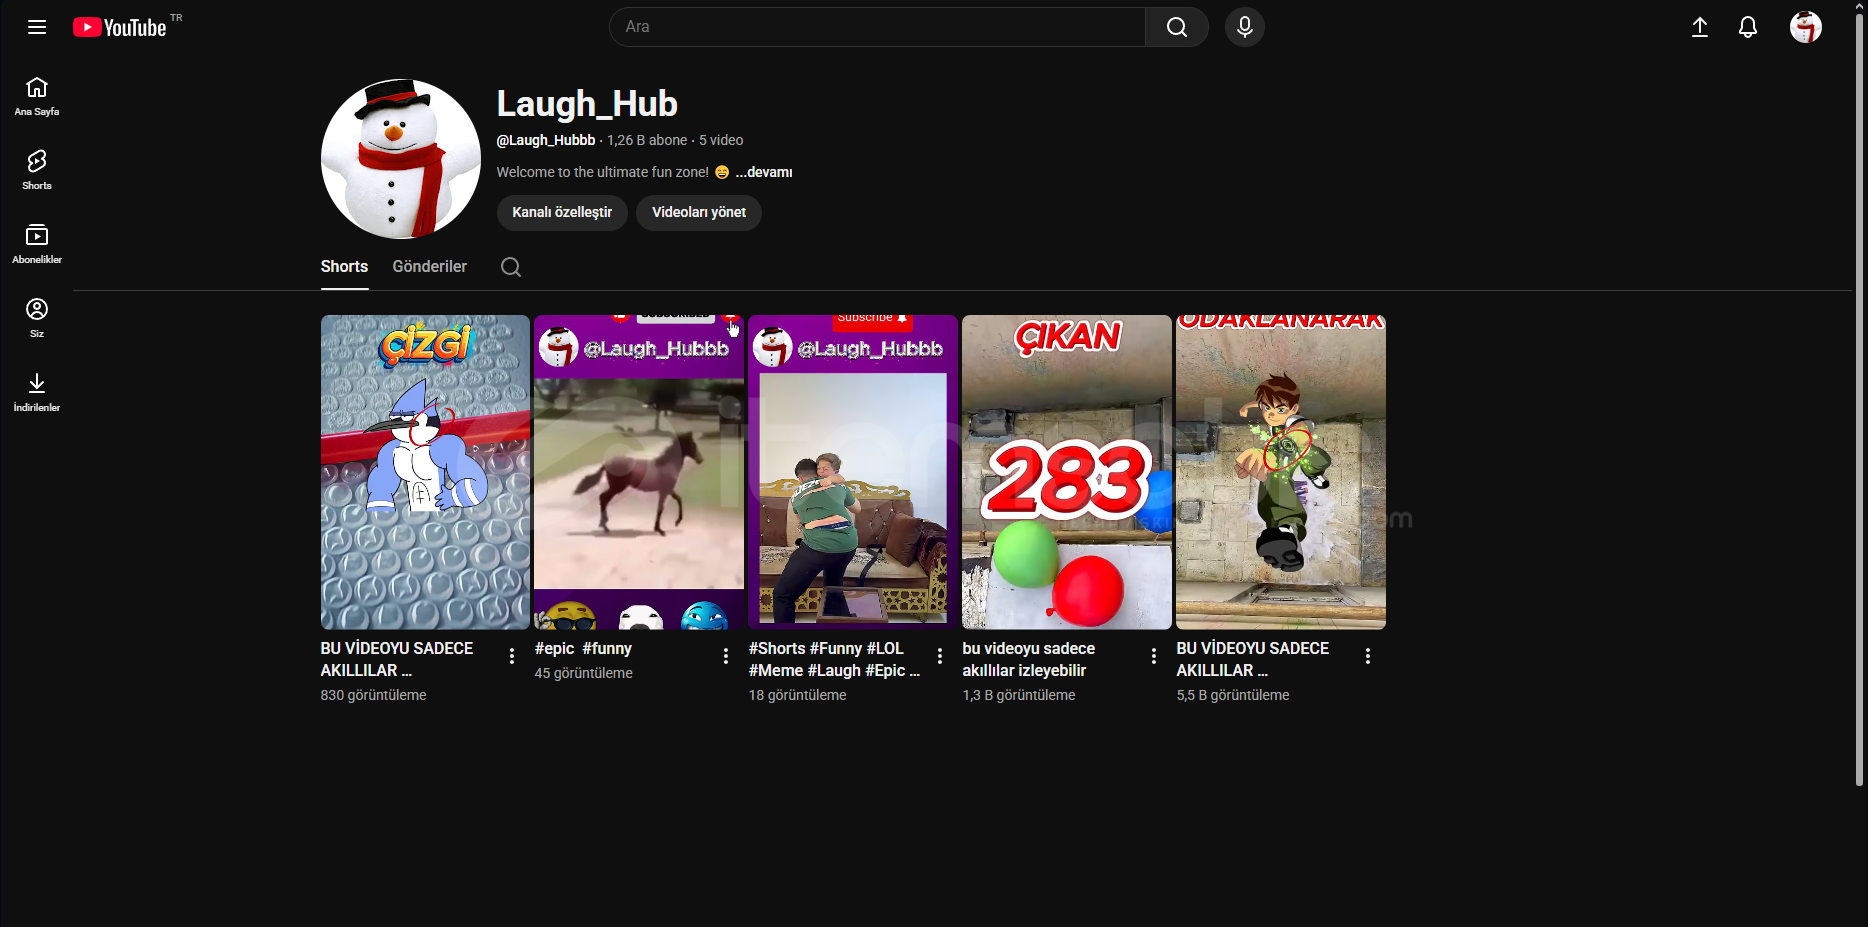The height and width of the screenshot is (927, 1868).
Task: Go to Shorts in the sidebar
Action: [37, 170]
